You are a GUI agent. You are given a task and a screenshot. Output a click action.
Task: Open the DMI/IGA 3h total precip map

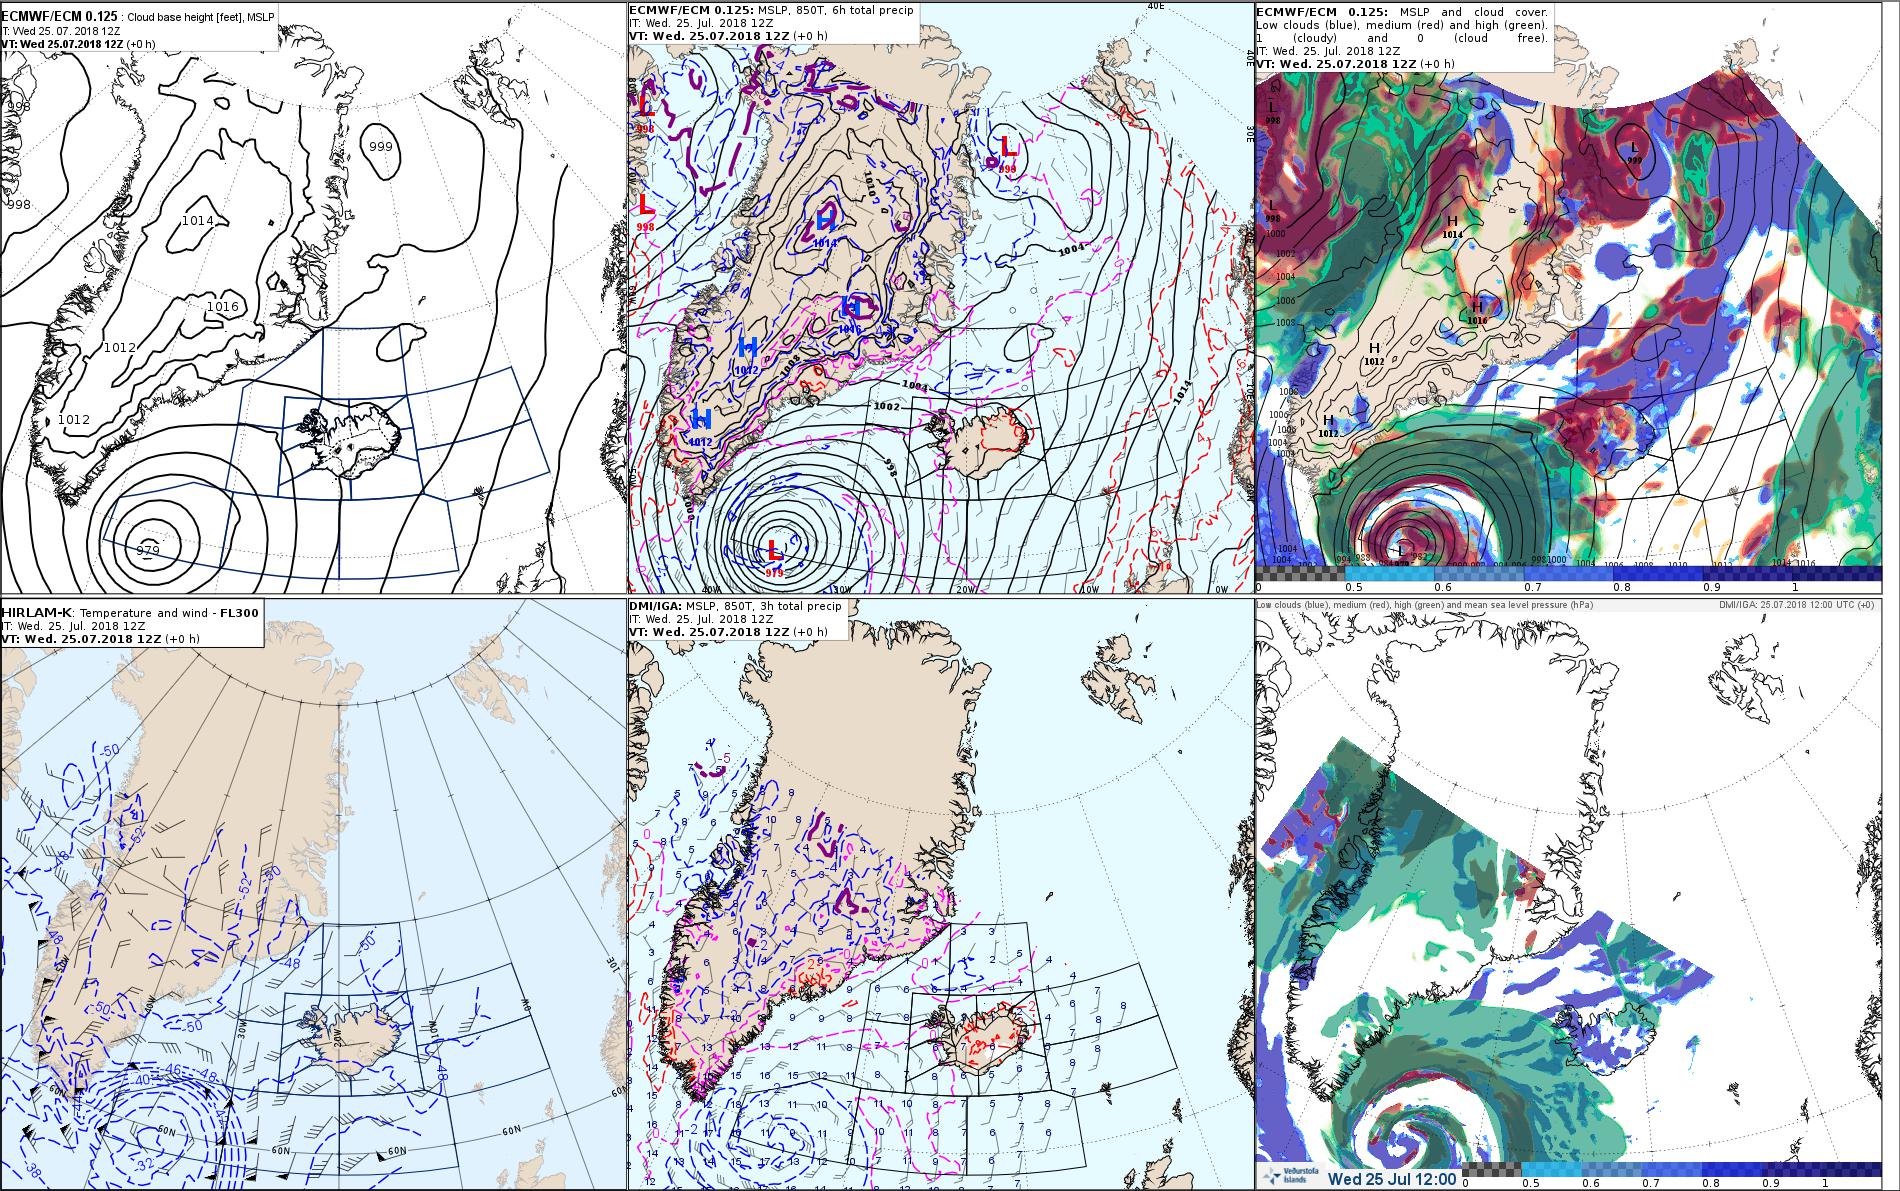click(940, 894)
